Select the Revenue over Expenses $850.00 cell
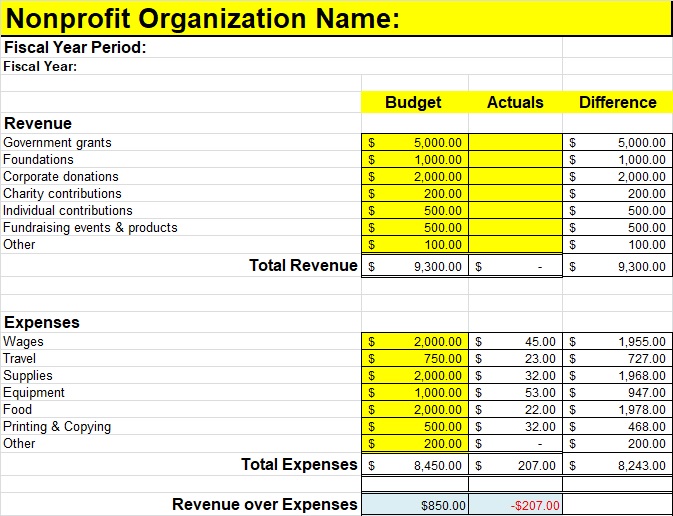 413,505
